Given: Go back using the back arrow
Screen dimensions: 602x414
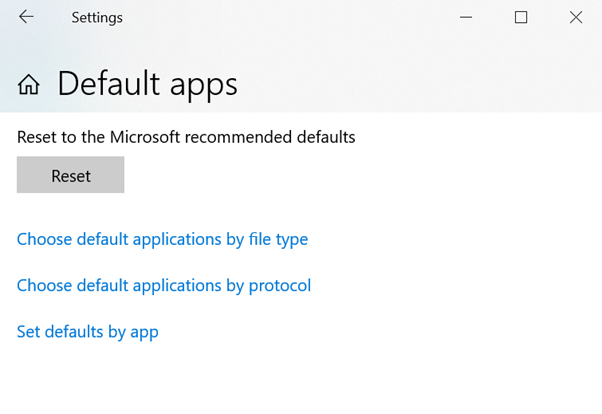Looking at the screenshot, I should click(26, 17).
